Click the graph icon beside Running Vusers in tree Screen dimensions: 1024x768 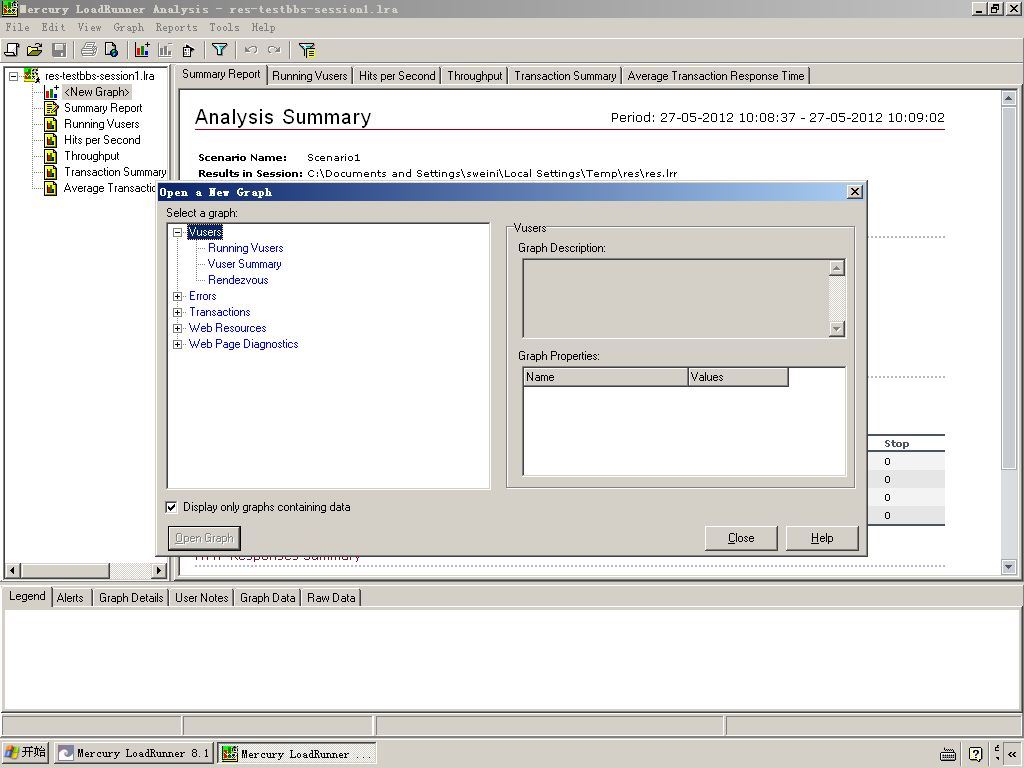[x=51, y=124]
